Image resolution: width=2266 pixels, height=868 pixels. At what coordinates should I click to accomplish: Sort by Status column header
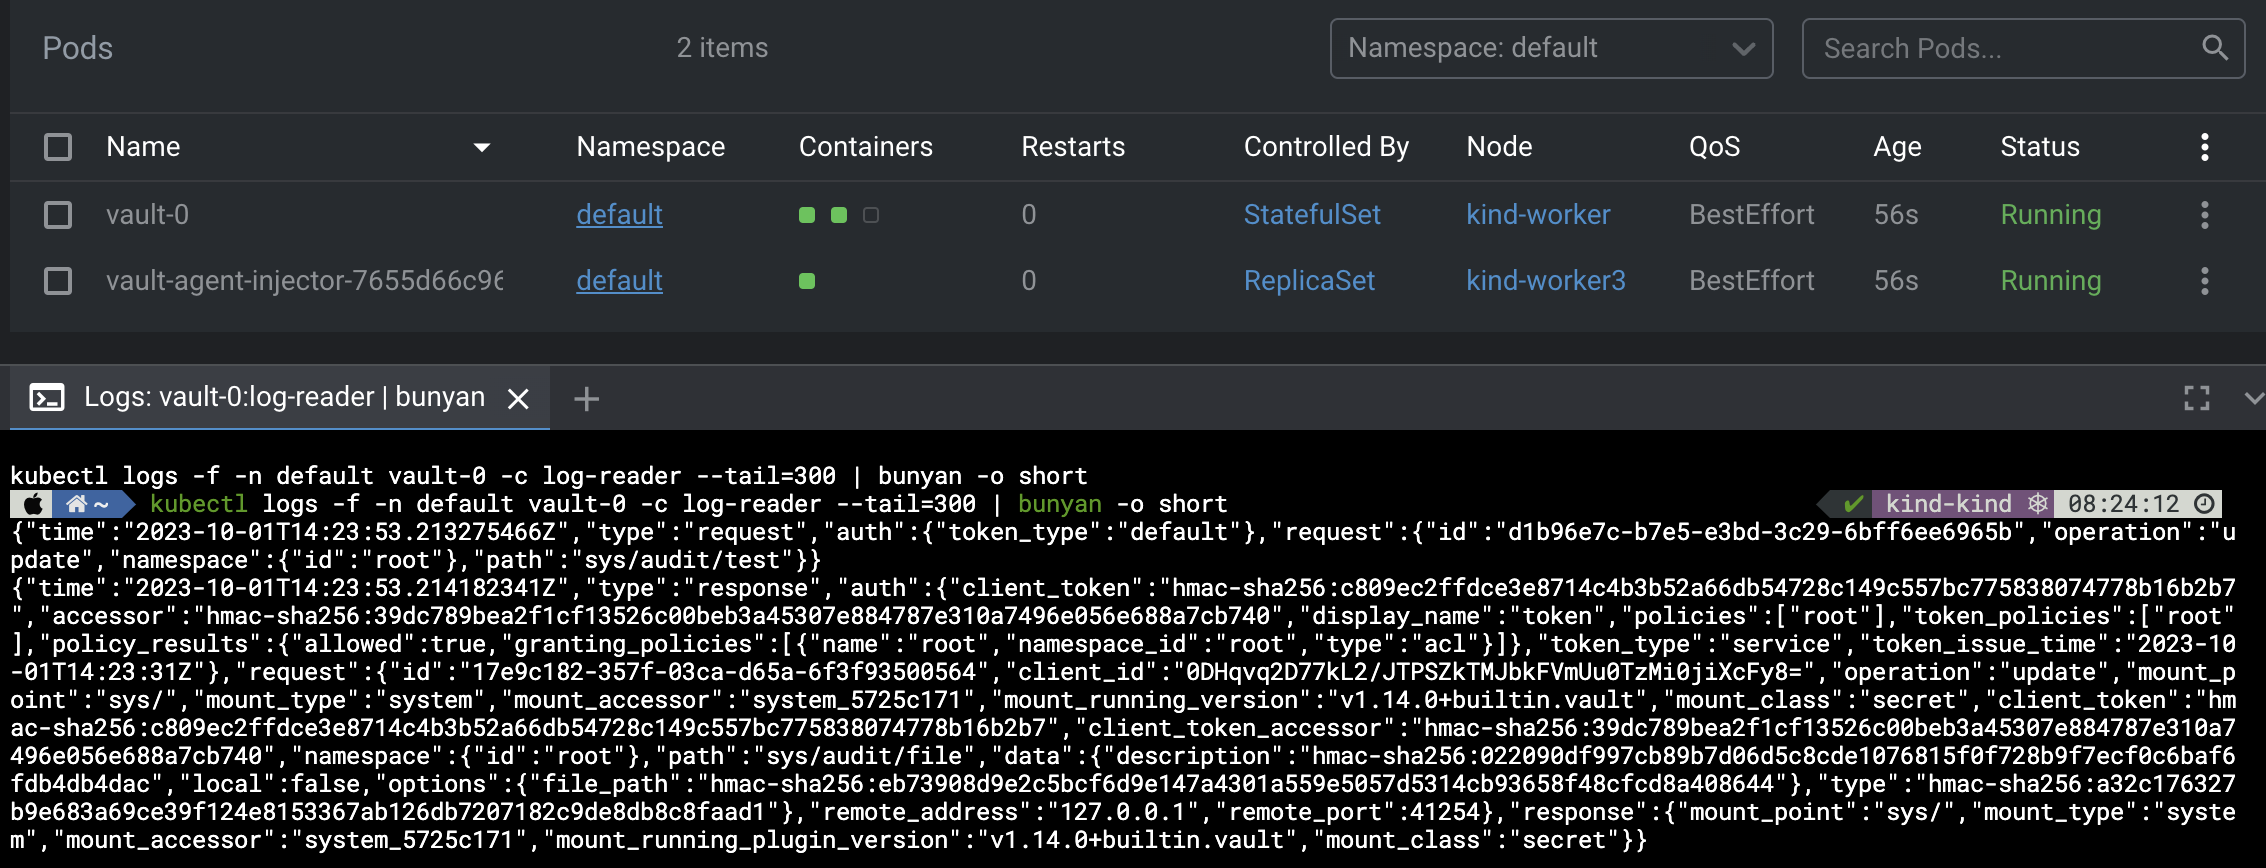click(2040, 147)
